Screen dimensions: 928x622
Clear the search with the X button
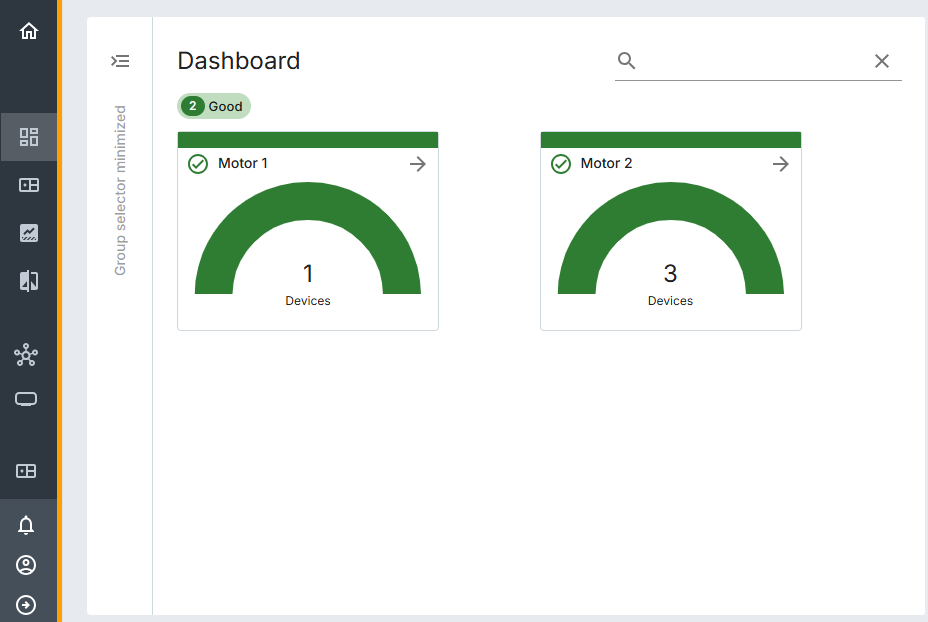(x=882, y=61)
